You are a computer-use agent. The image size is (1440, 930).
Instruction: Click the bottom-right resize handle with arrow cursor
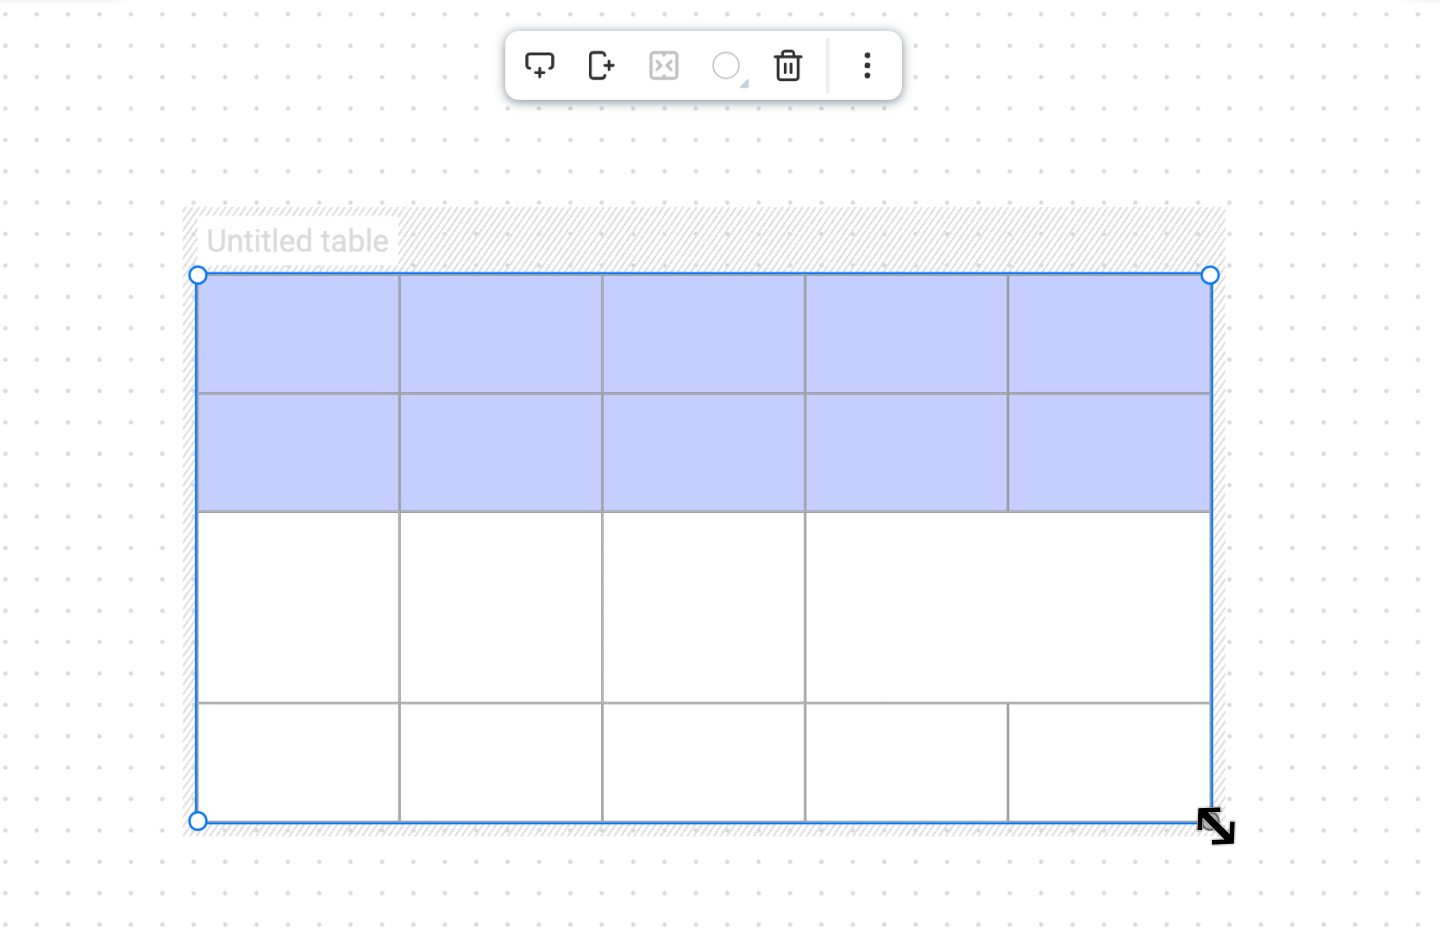(x=1215, y=825)
